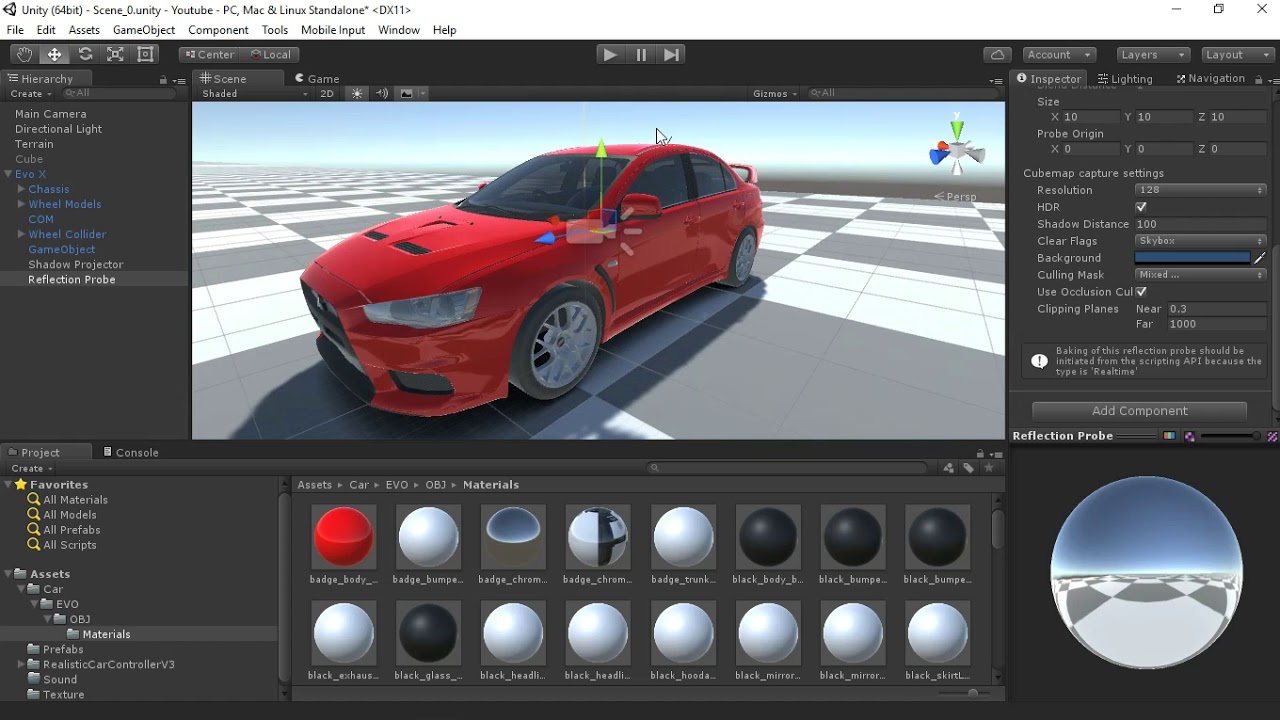Click the Materials breadcrumb link
Screen dimensions: 1280x720
click(x=491, y=485)
